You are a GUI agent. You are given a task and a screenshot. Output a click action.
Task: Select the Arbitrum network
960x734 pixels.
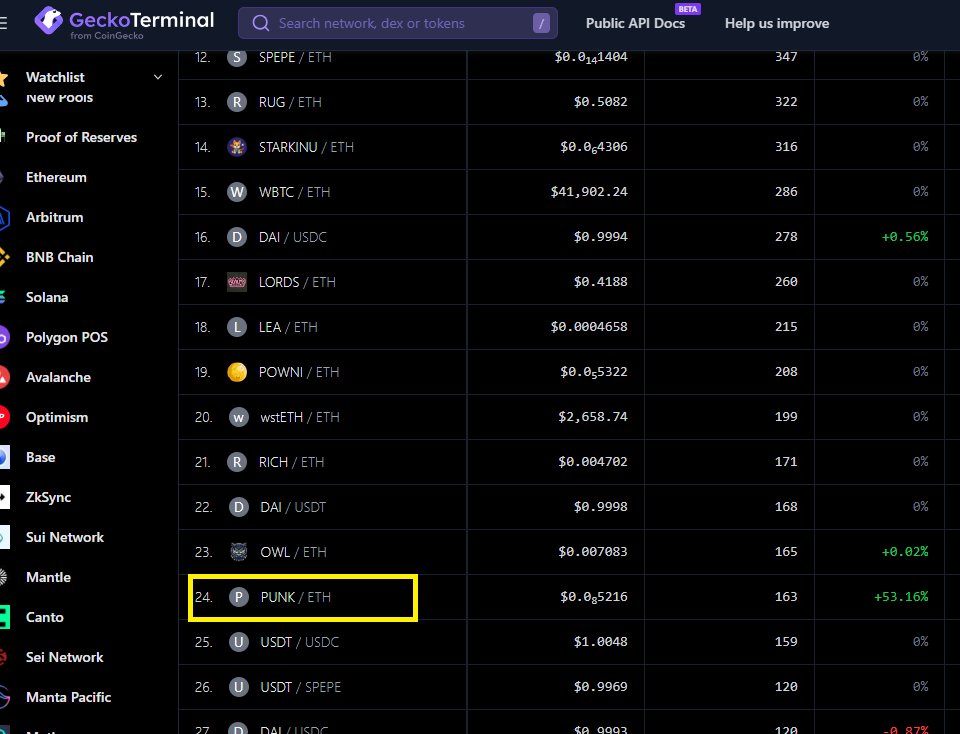coord(54,217)
